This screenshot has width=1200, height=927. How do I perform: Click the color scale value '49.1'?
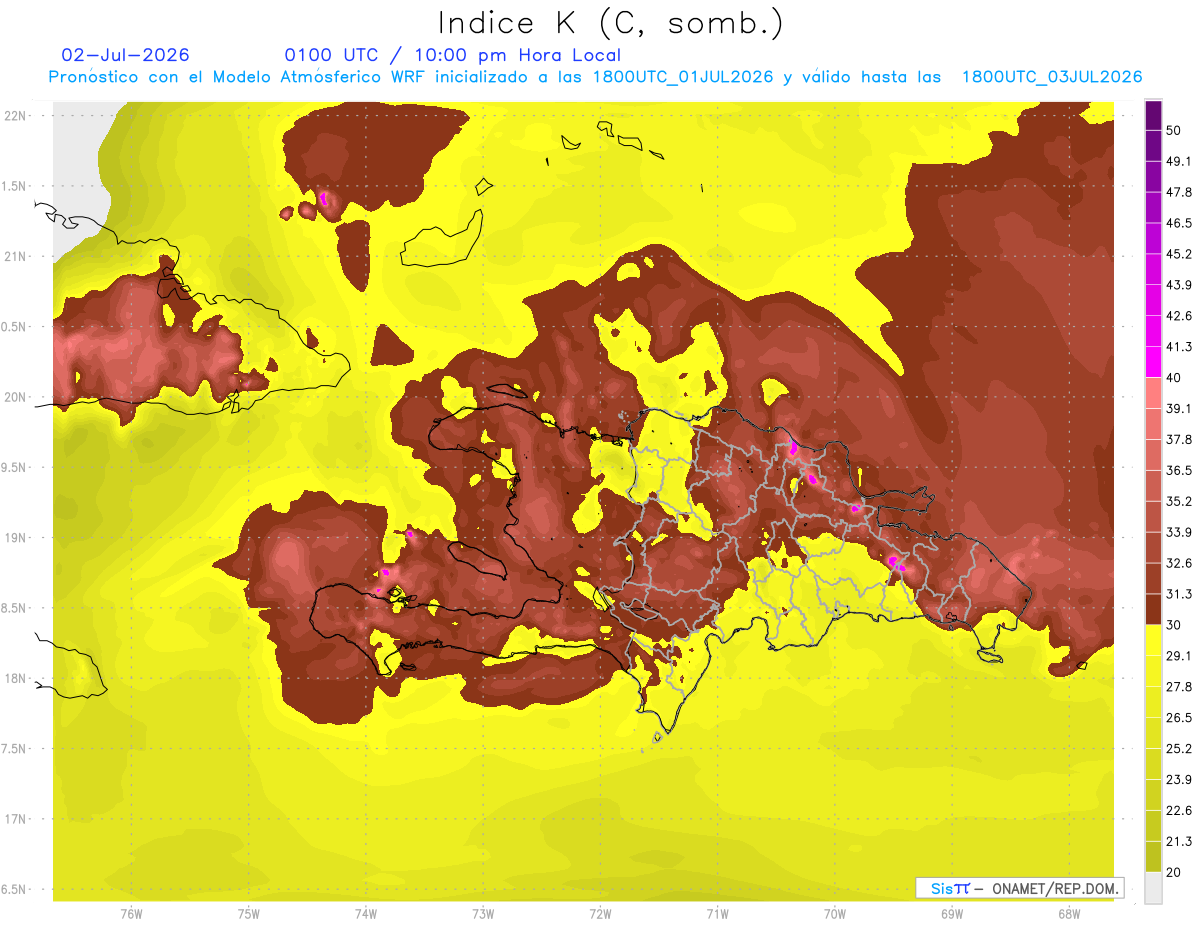click(x=1179, y=161)
